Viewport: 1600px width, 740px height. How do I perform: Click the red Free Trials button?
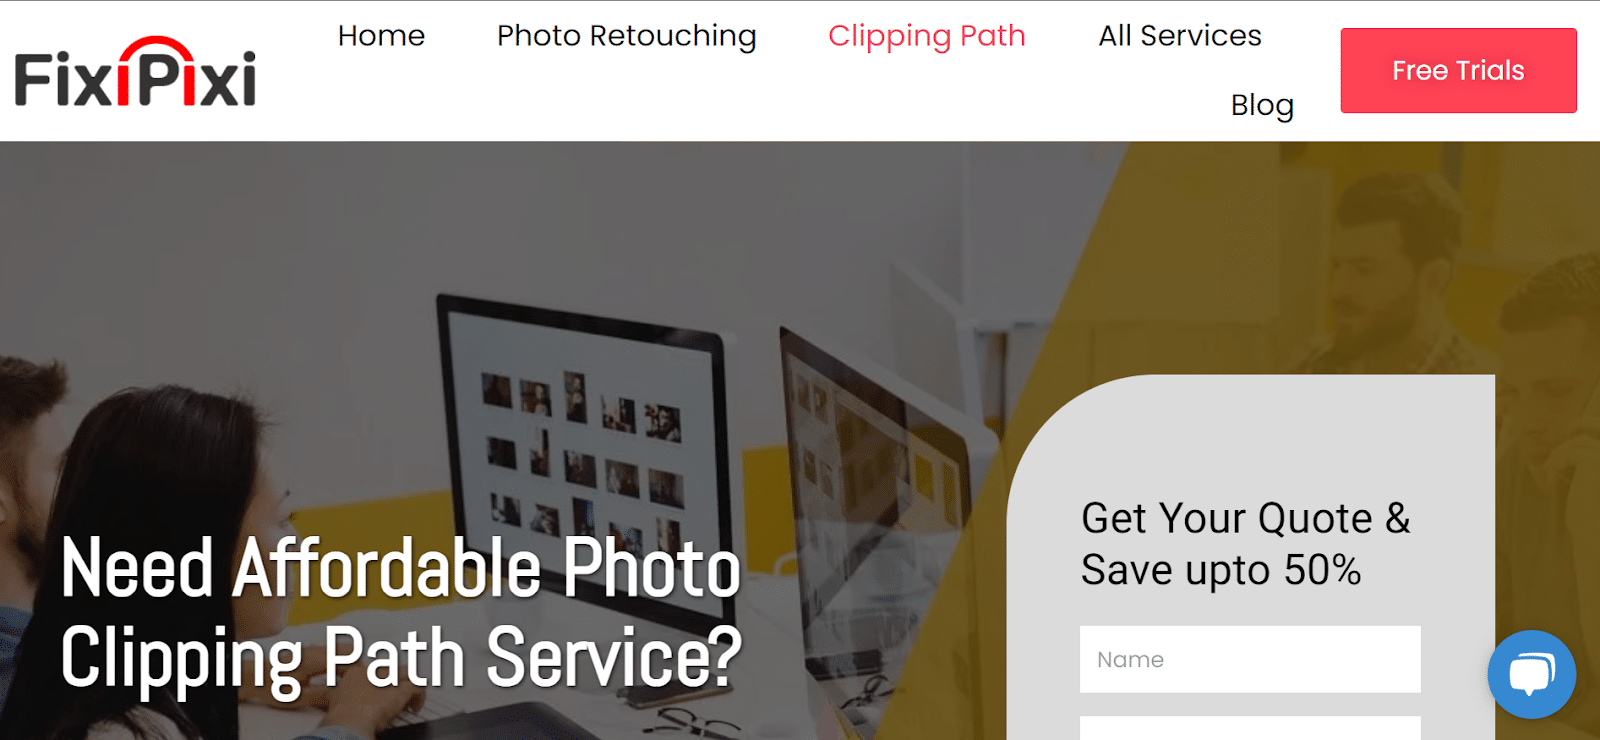point(1458,70)
